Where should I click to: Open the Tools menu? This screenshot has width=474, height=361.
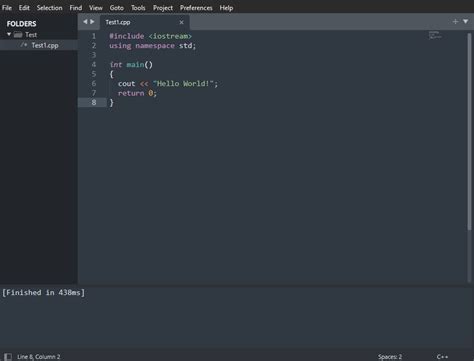[138, 8]
